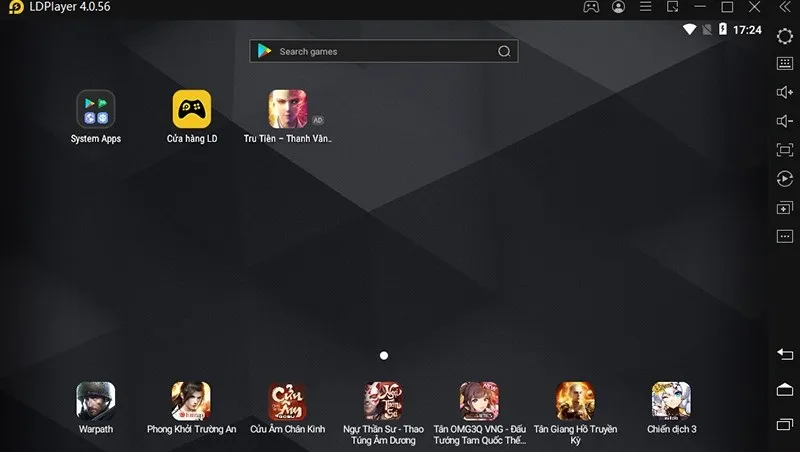The image size is (800, 452).
Task: Open the Tru Tiên – Thanh Vân game ad
Action: pos(287,109)
